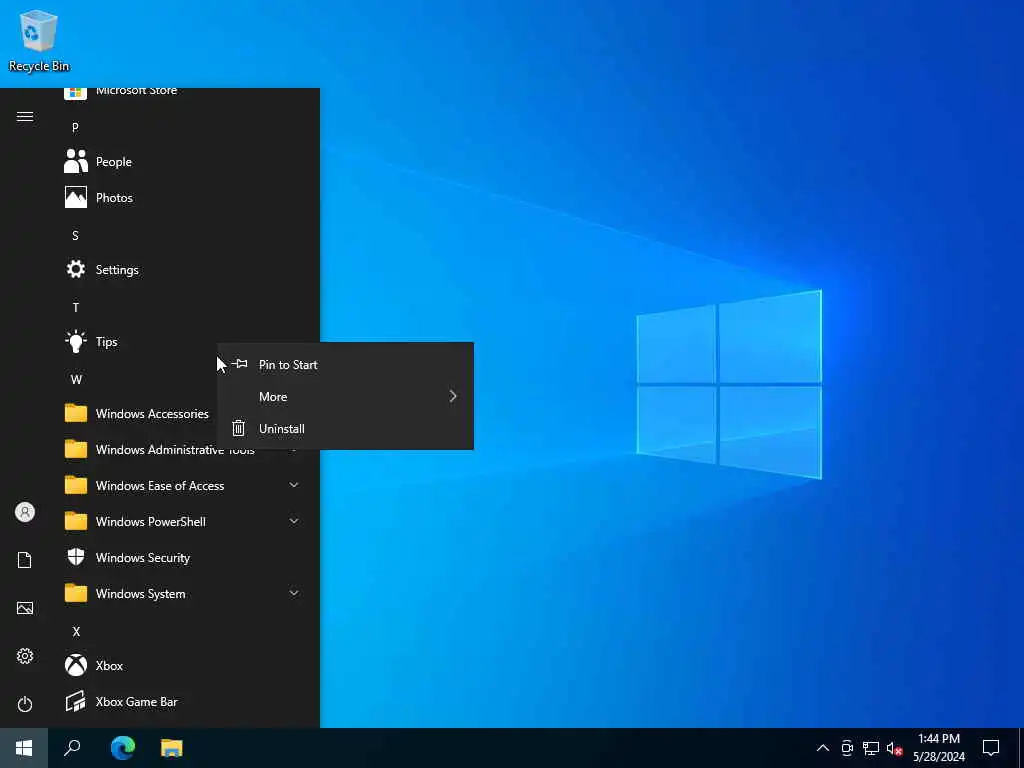Launch the Xbox app
The width and height of the screenshot is (1024, 768).
pos(183,665)
